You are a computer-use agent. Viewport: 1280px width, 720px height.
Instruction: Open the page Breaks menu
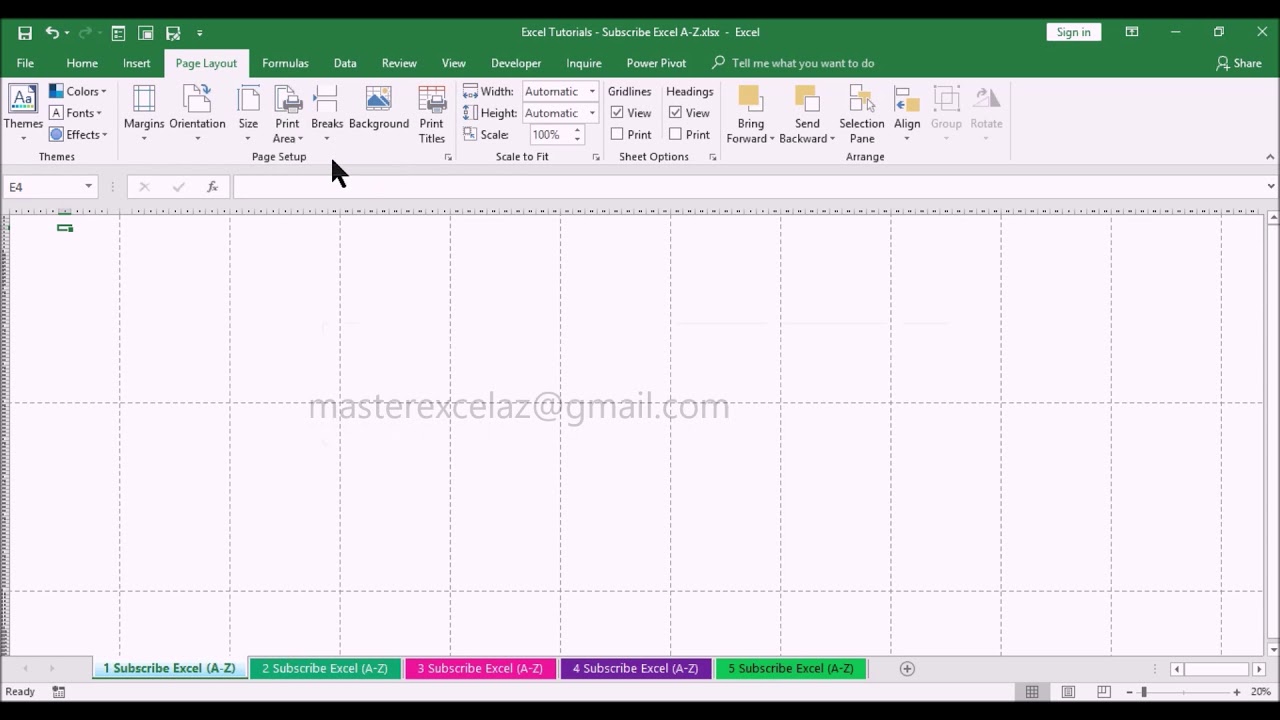point(327,112)
